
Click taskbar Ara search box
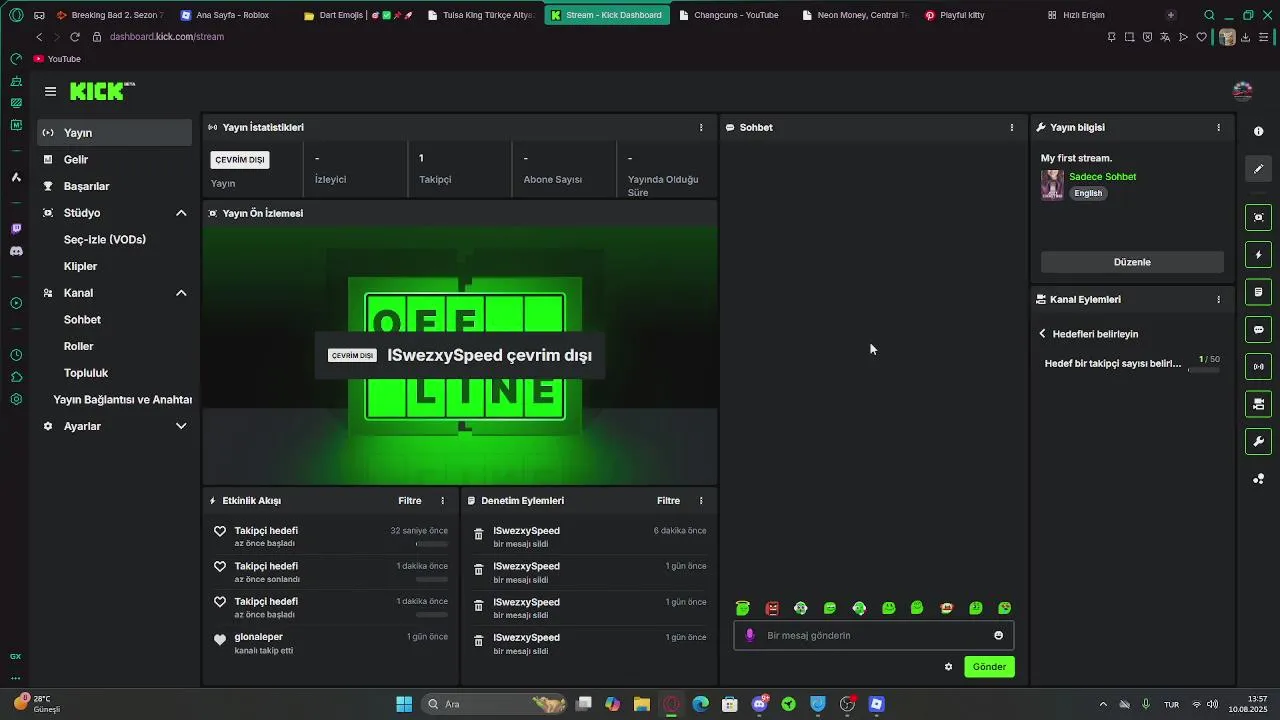pos(495,704)
